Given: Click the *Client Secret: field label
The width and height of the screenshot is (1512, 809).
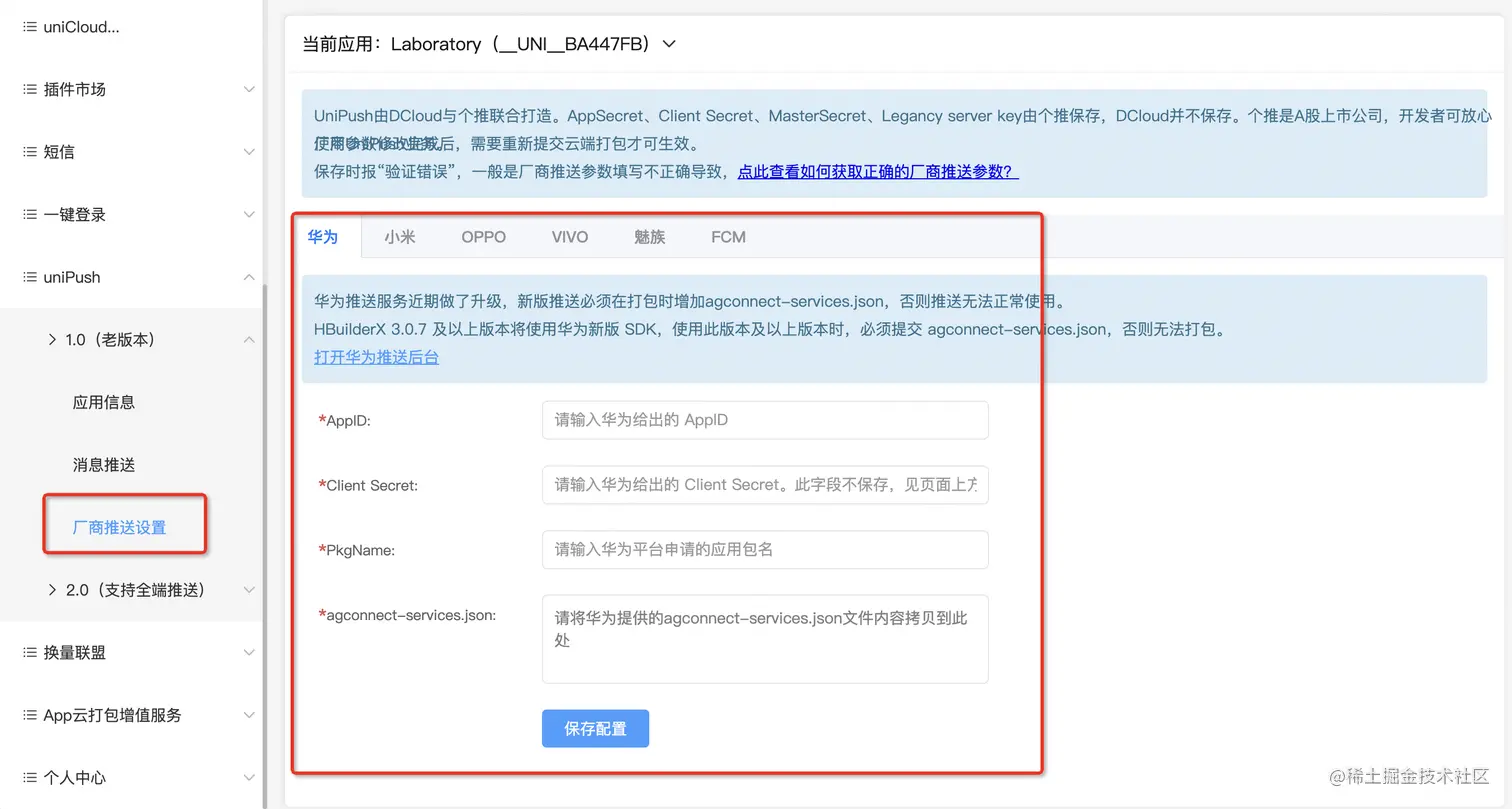Looking at the screenshot, I should [x=368, y=486].
